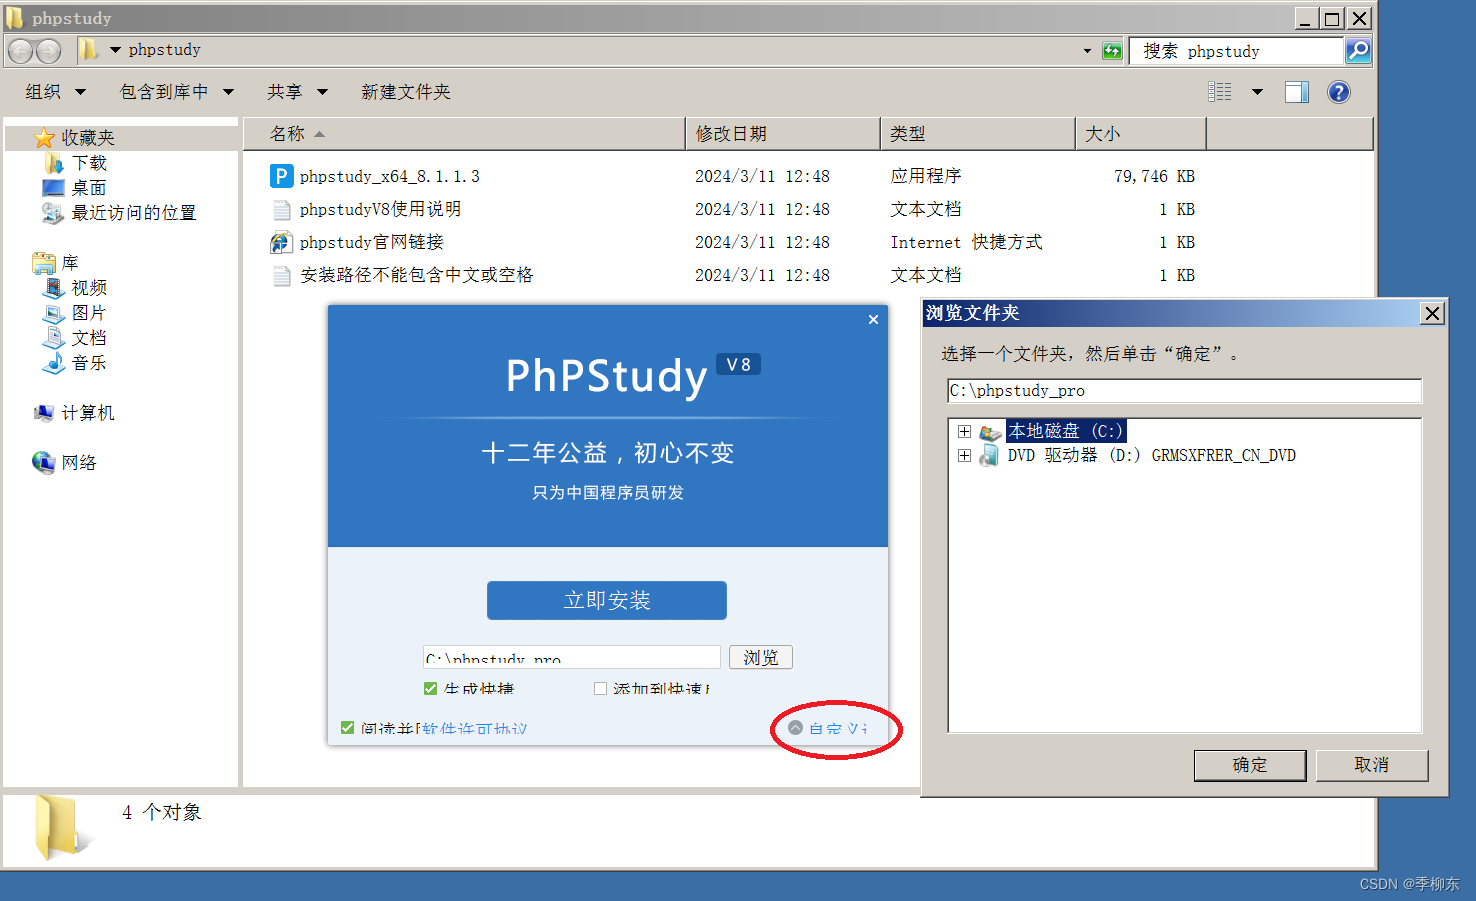The height and width of the screenshot is (901, 1476).
Task: Open the address bar history dropdown
Action: click(x=1087, y=51)
